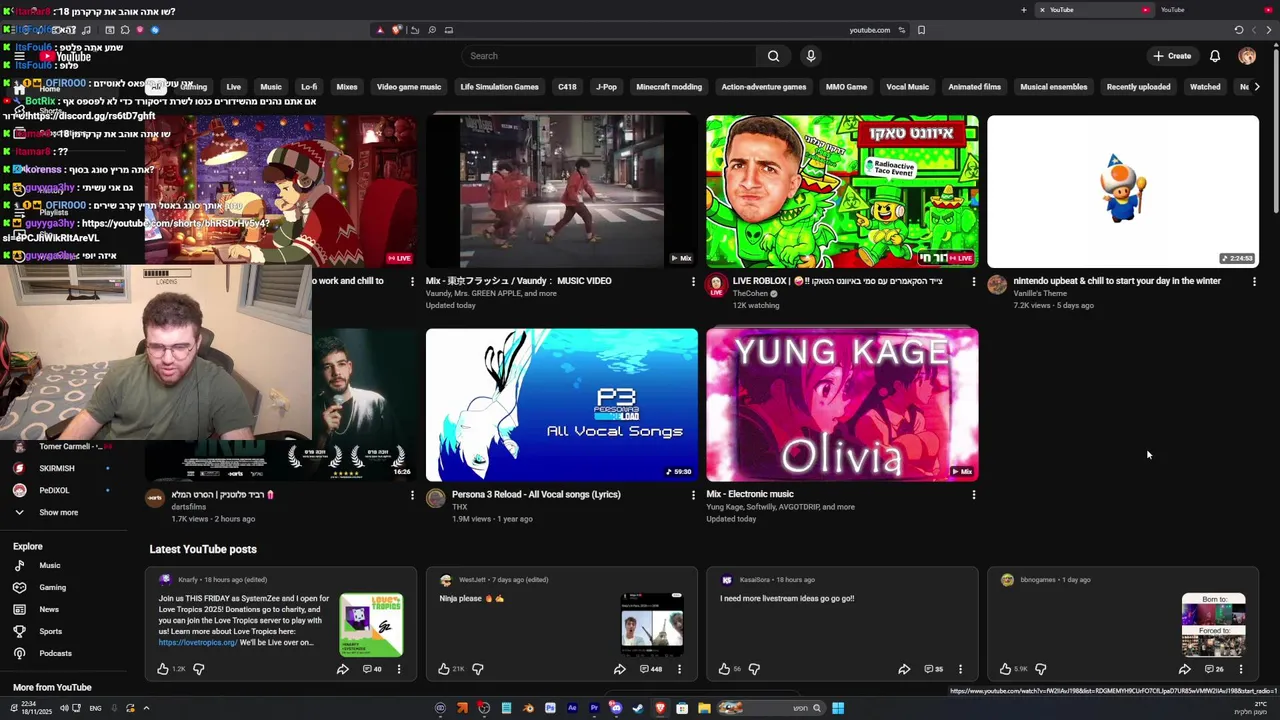Open options menu for Electronic music mix

coord(974,494)
